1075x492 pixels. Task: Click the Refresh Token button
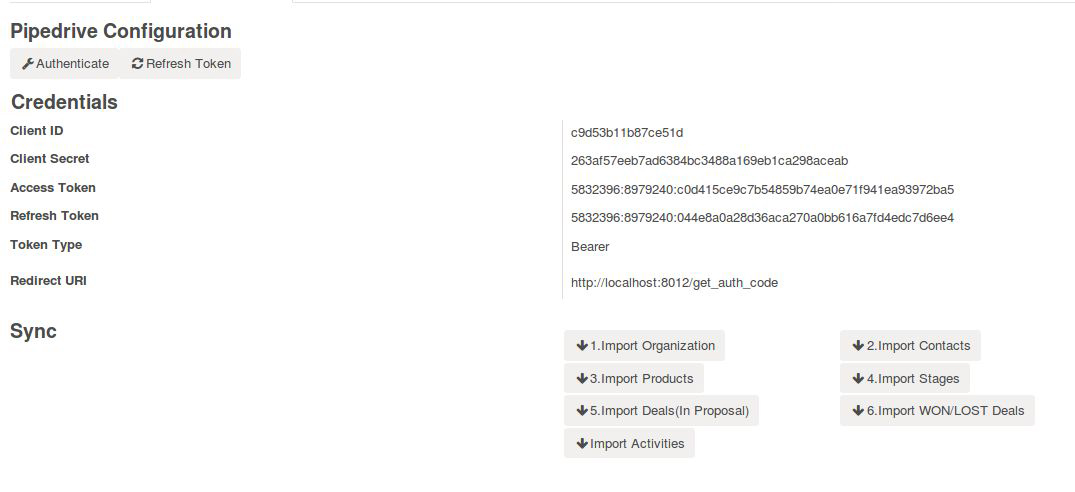click(180, 64)
